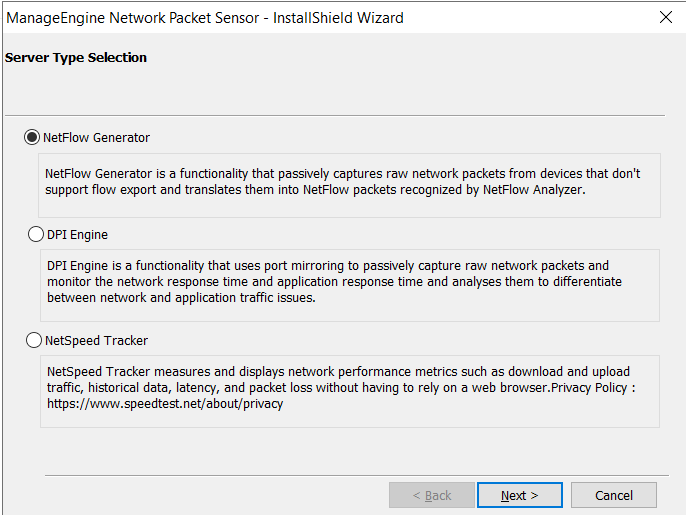Click the greyed-out Back button
Screen dimensions: 686x515
pyautogui.click(x=432, y=495)
